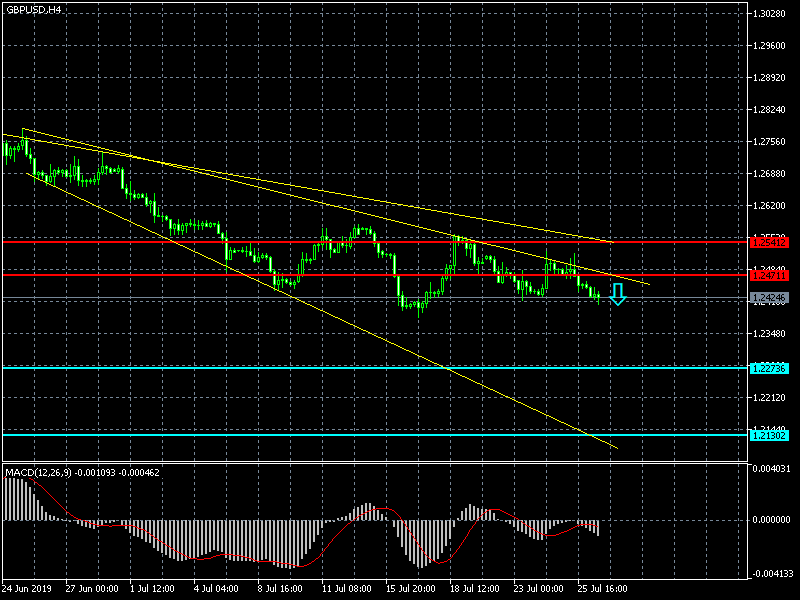Click the 24 Jun 2019 date label
800x600 pixels.
[27, 588]
